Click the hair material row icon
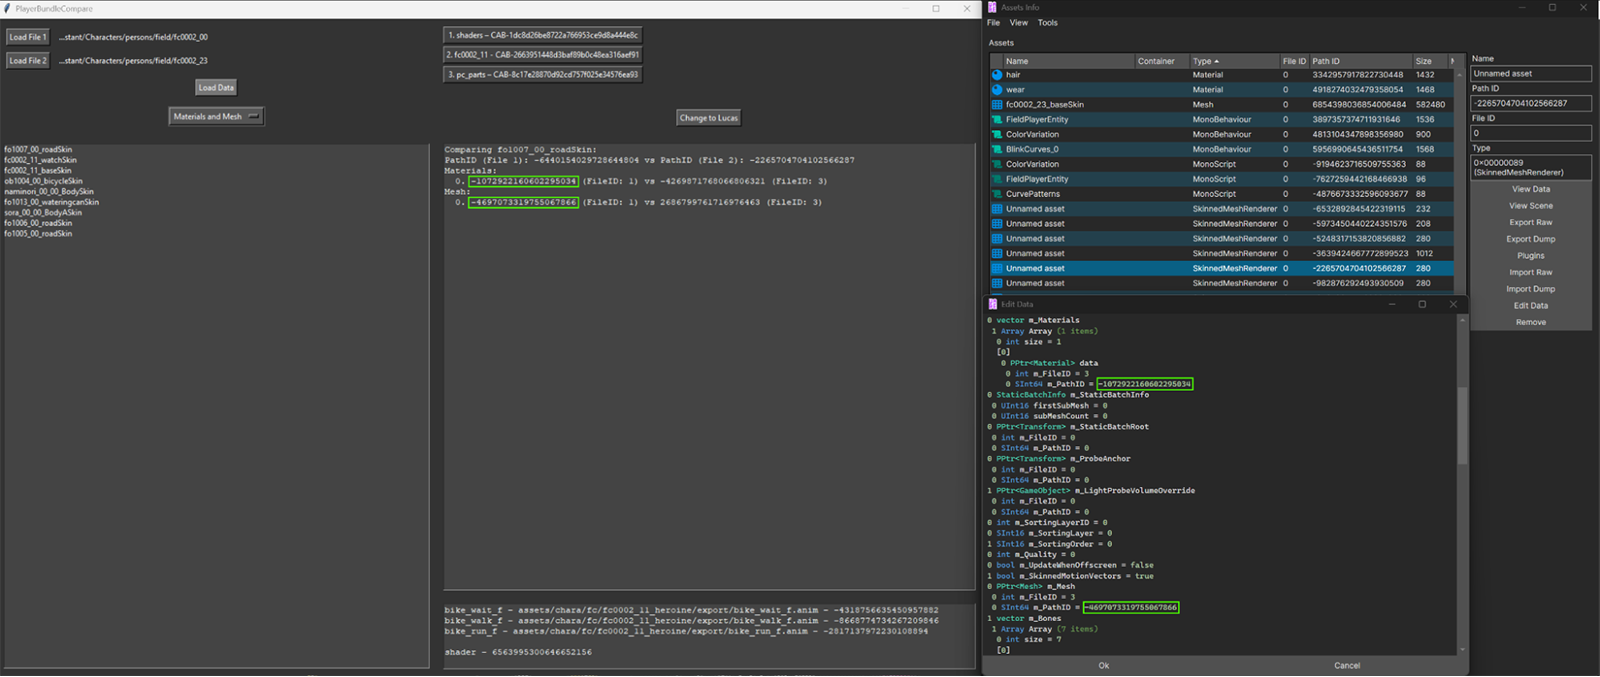This screenshot has width=1600, height=677. [x=997, y=75]
